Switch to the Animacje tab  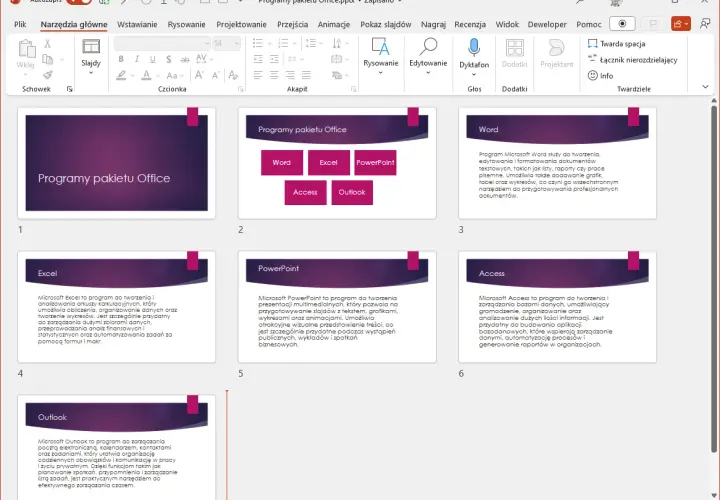[x=334, y=24]
